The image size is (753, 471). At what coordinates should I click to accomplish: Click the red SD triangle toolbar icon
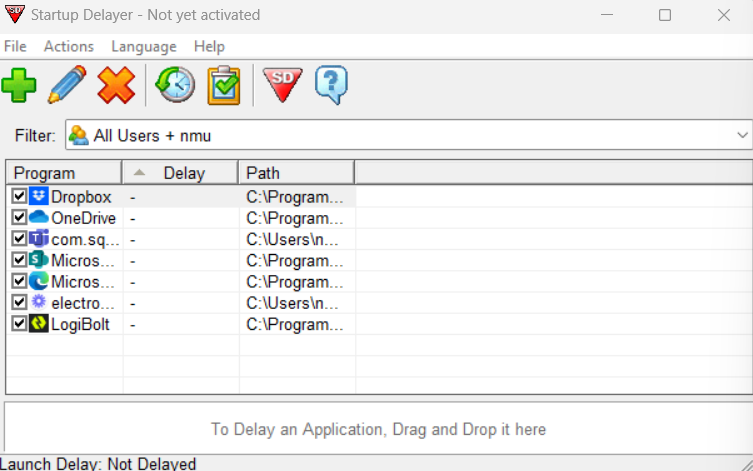282,85
